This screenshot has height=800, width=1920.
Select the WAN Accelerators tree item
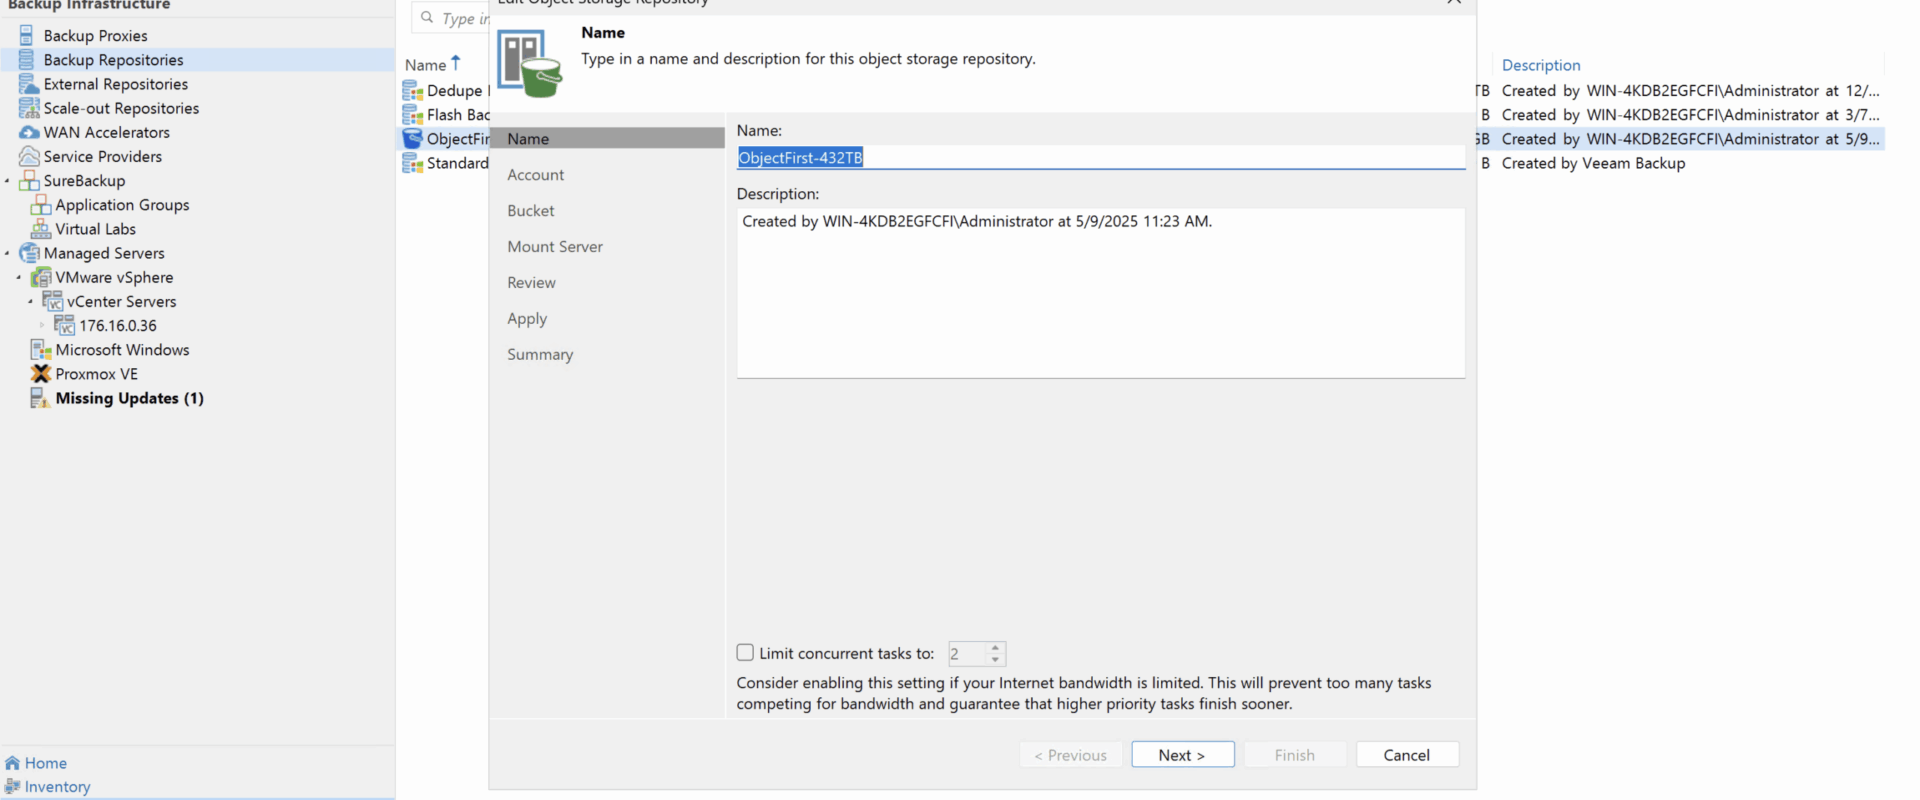coord(107,132)
